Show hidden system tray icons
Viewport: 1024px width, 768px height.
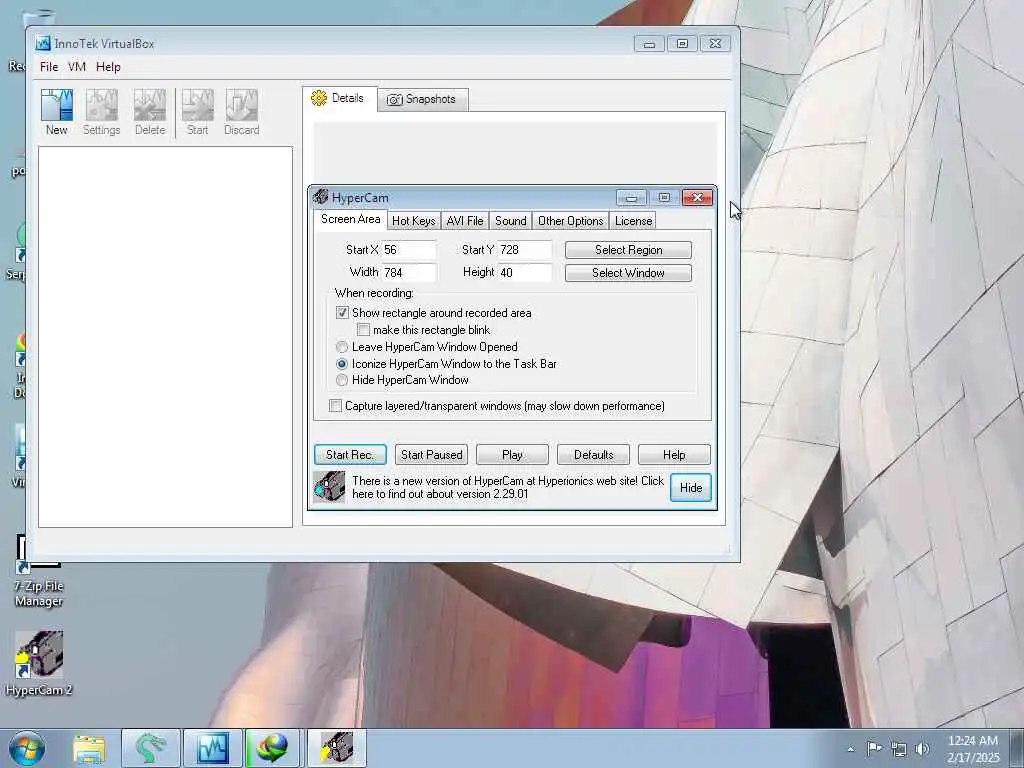point(850,749)
